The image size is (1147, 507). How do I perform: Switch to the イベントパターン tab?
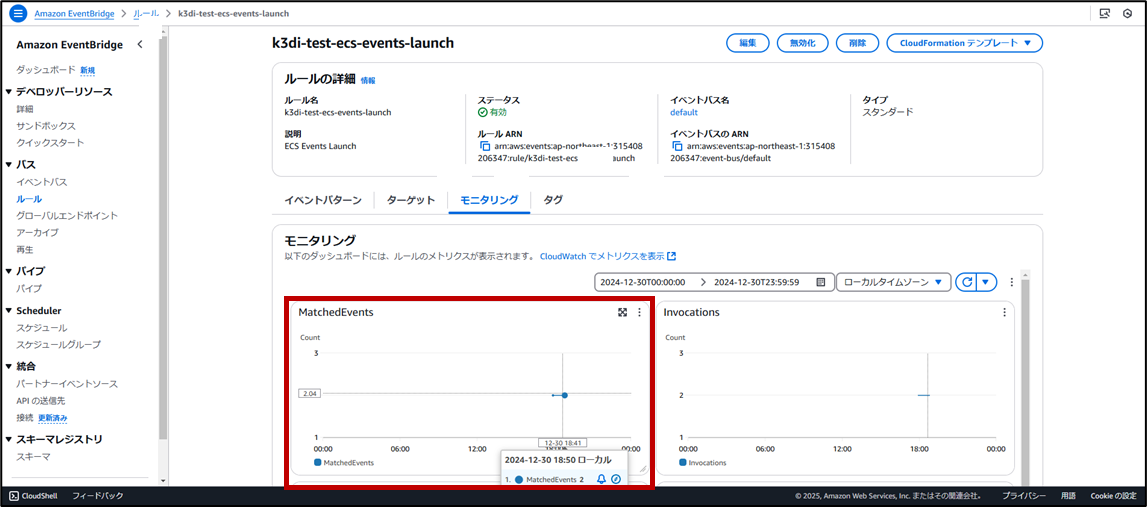click(x=323, y=200)
